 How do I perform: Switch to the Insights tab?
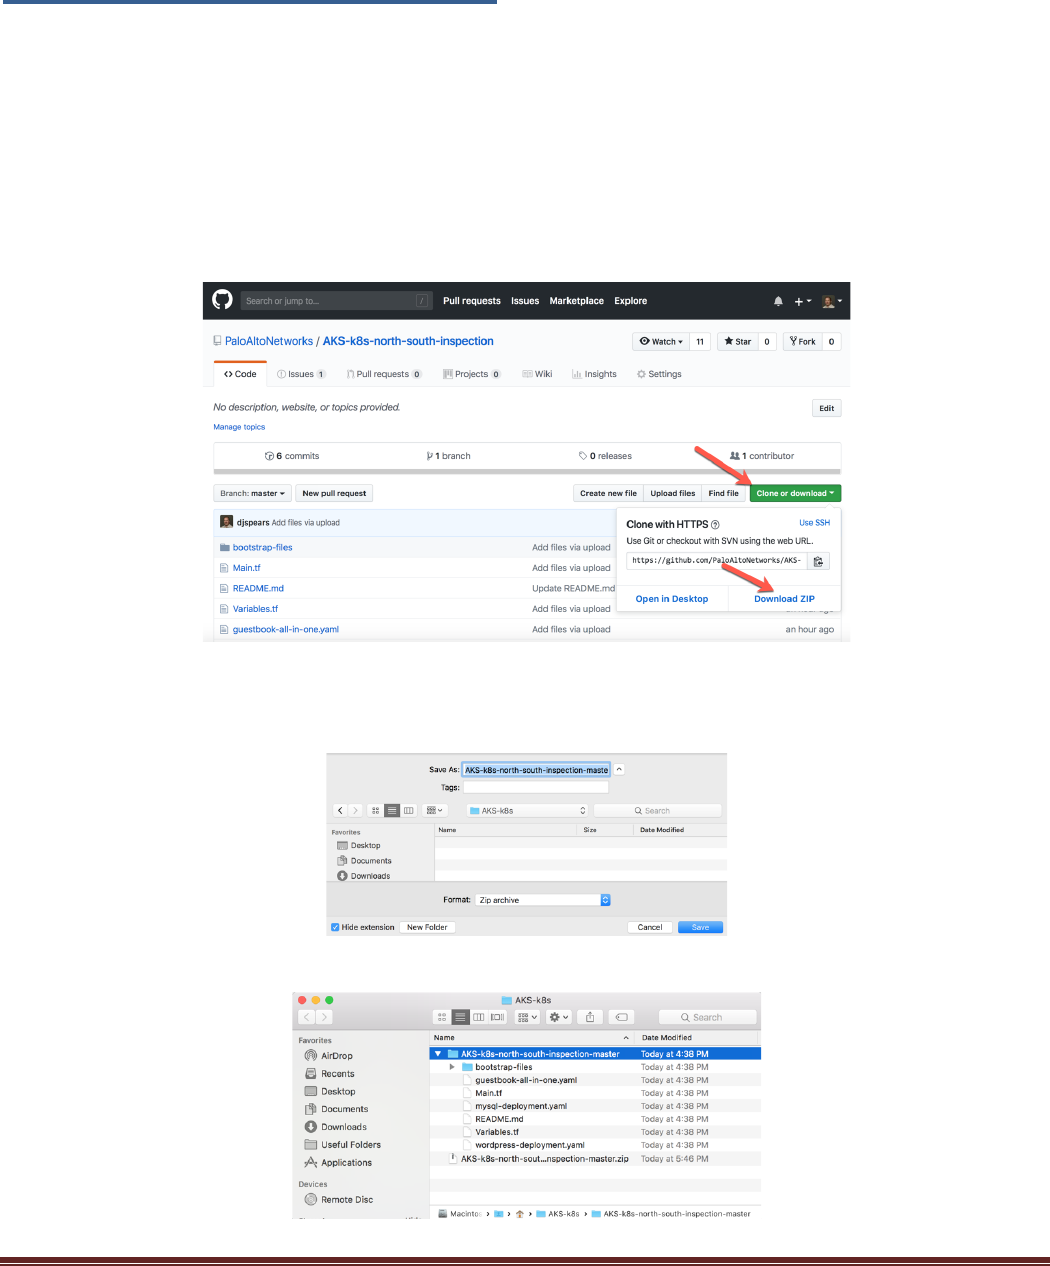click(595, 374)
